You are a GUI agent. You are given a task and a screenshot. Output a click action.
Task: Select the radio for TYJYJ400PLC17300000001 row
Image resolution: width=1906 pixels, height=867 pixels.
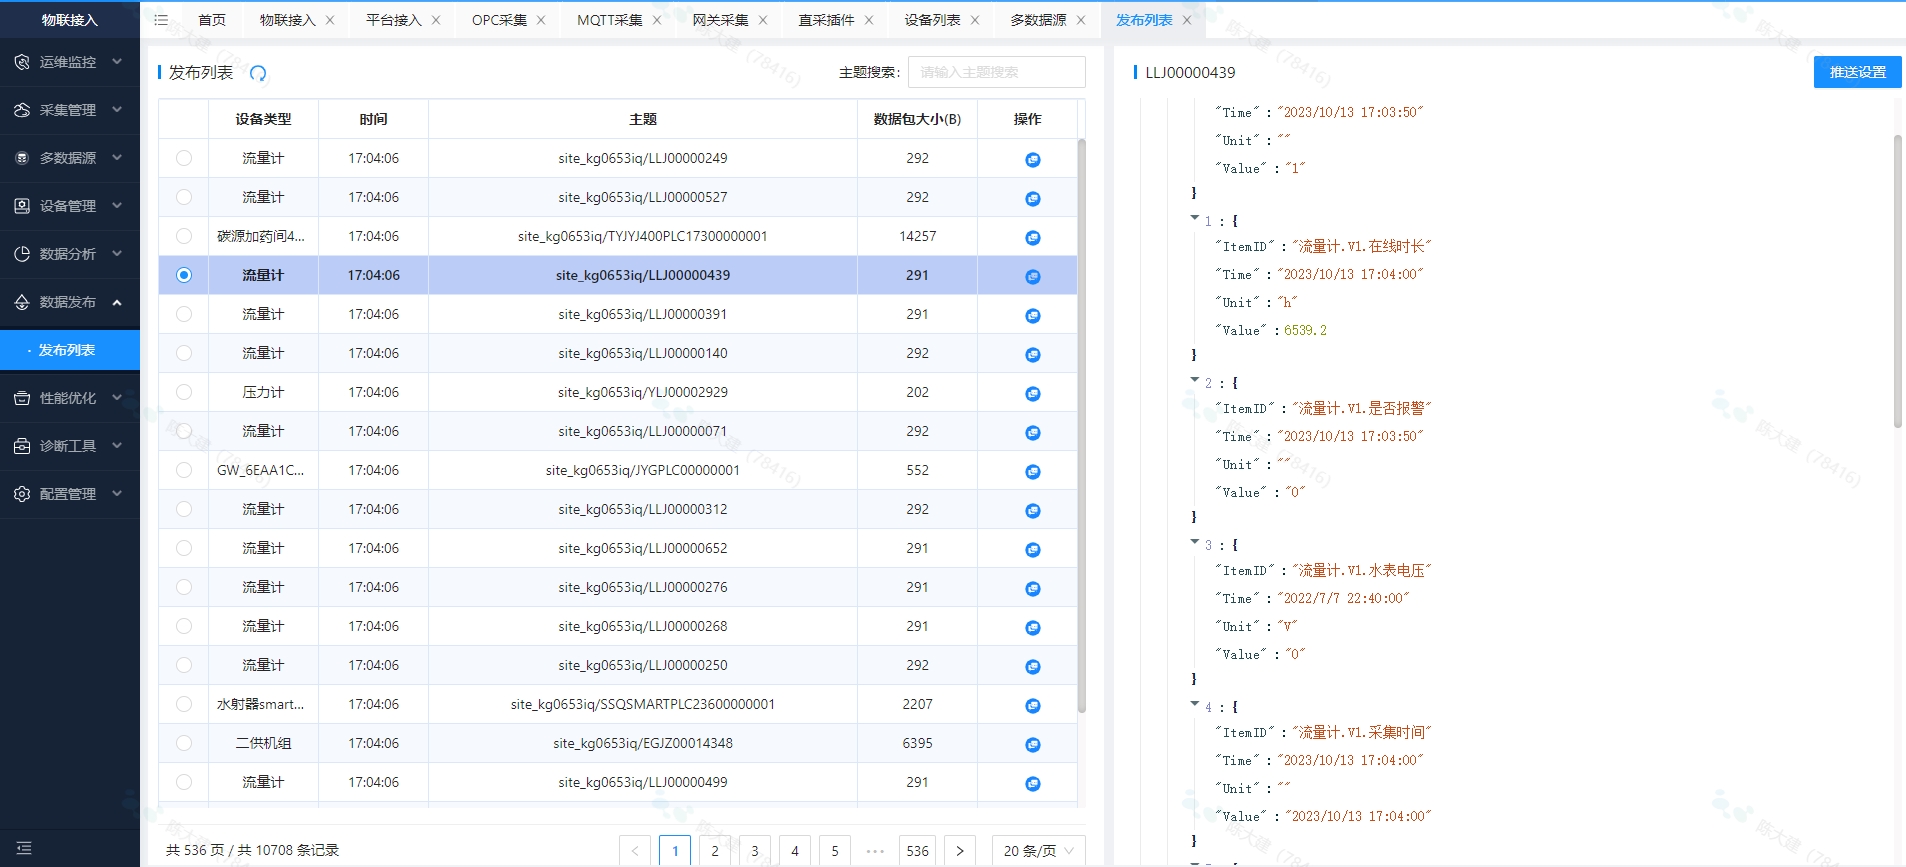tap(184, 236)
